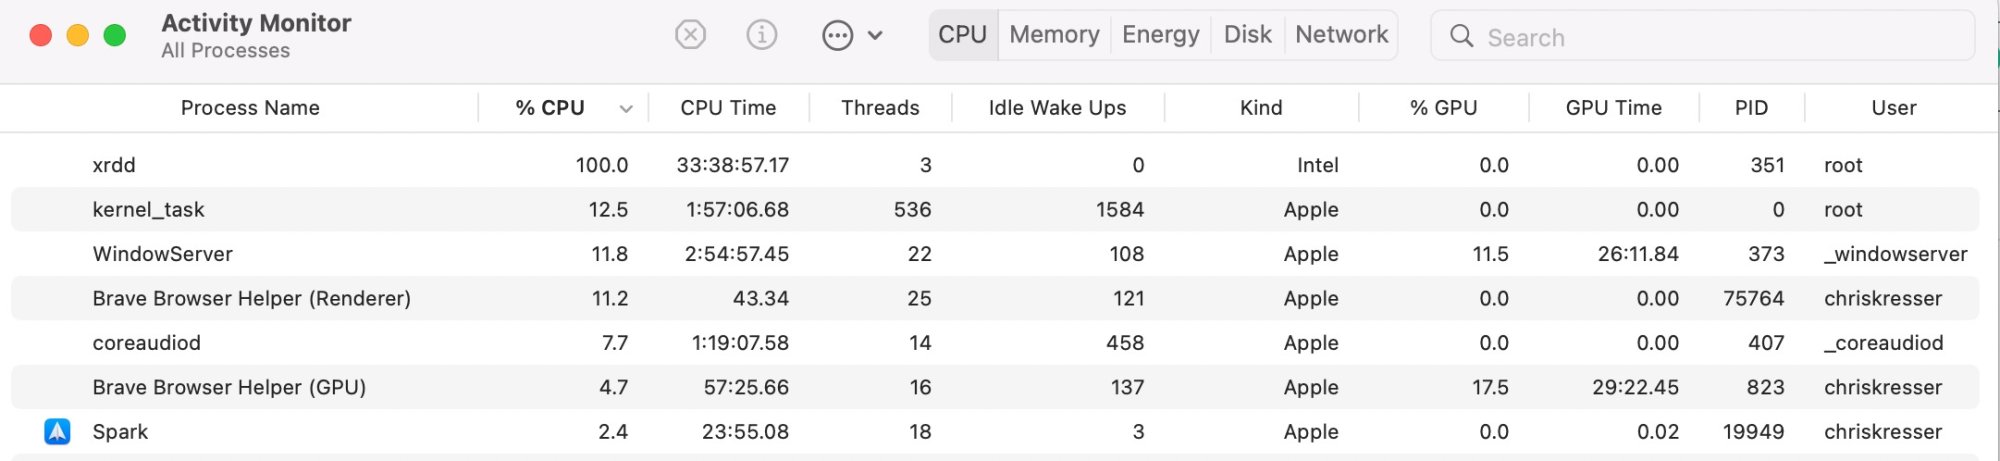2000x461 pixels.
Task: Expand the chevron next to more options
Action: click(x=875, y=36)
